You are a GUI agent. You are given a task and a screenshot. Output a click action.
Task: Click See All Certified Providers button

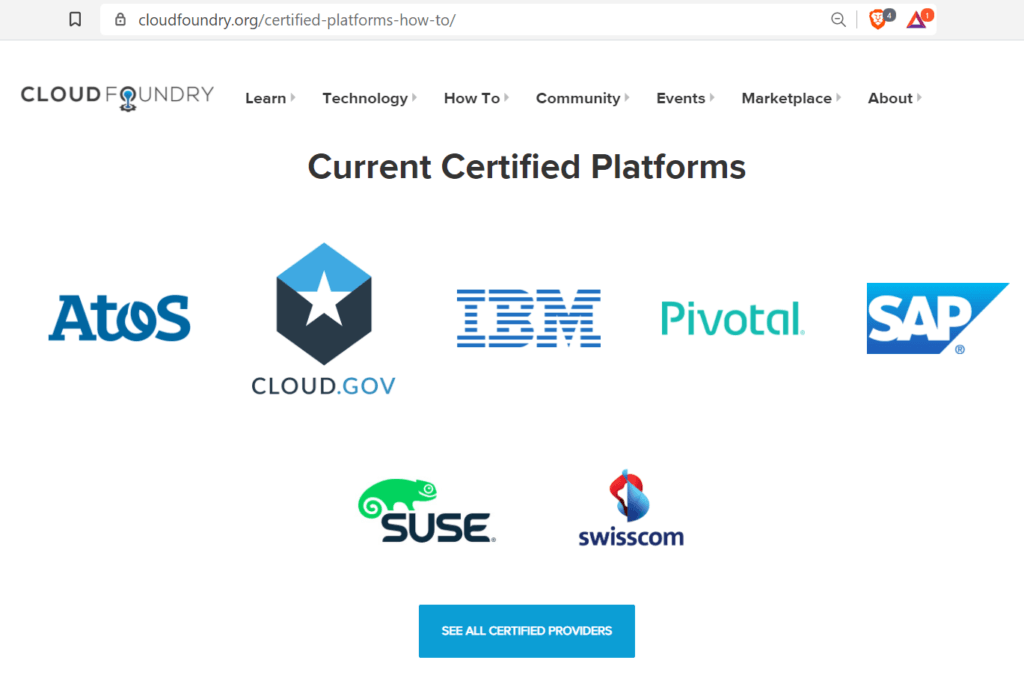526,631
